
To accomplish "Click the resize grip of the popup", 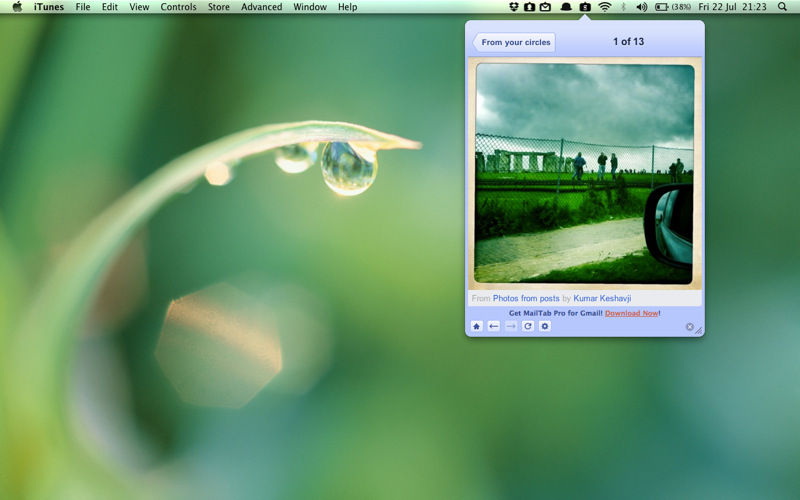I will 699,331.
